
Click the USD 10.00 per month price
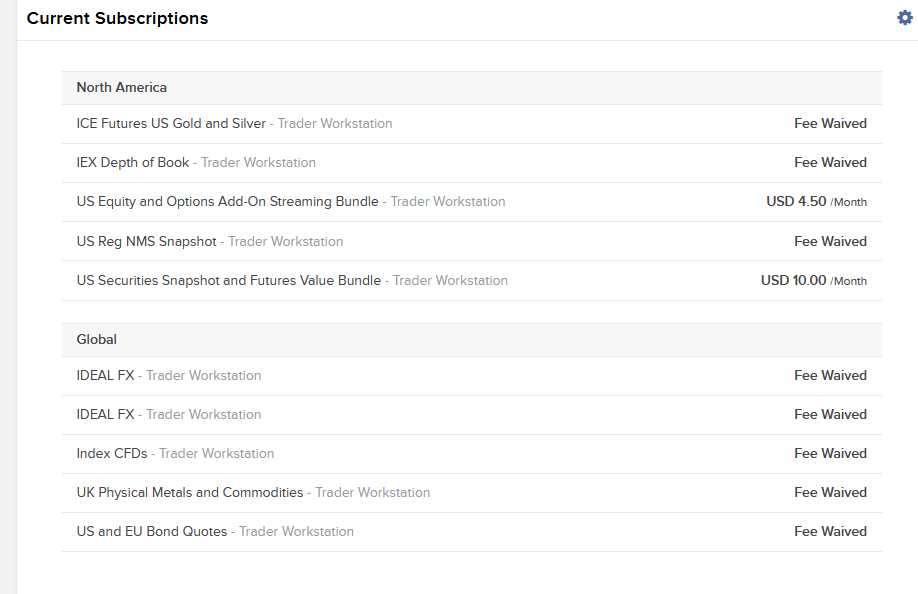814,281
